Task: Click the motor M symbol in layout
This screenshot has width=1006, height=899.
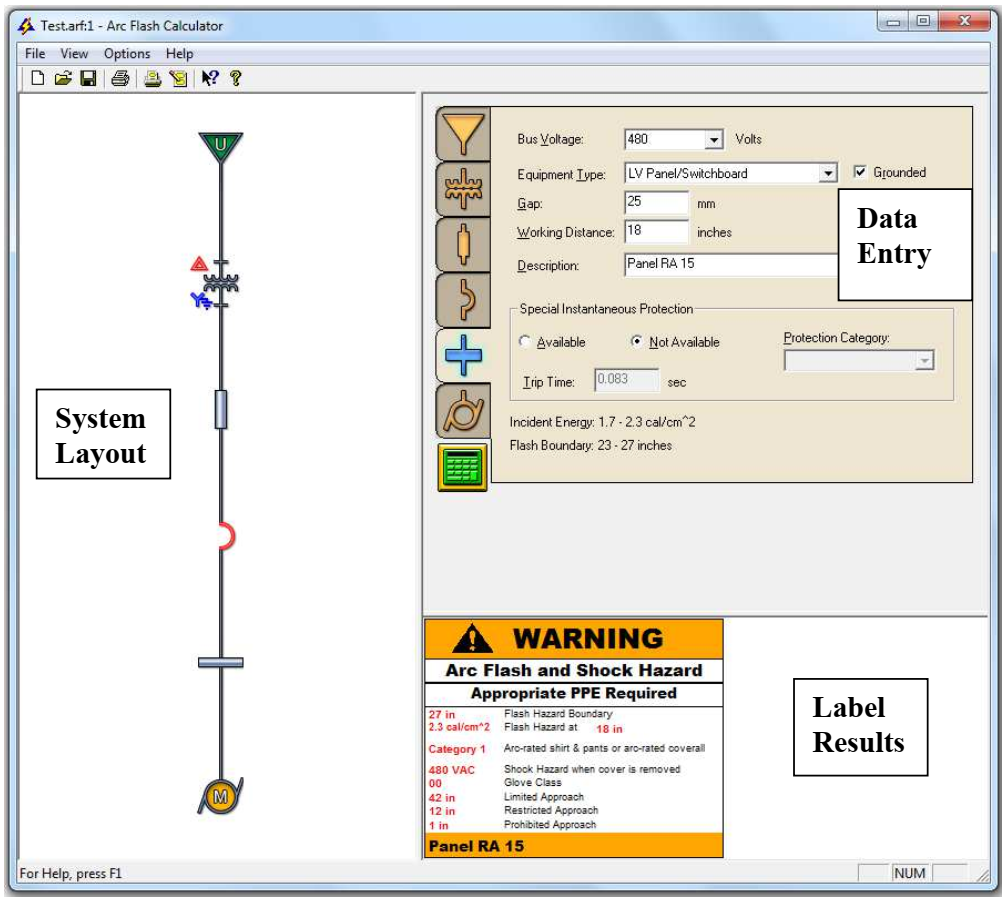Action: pos(221,796)
